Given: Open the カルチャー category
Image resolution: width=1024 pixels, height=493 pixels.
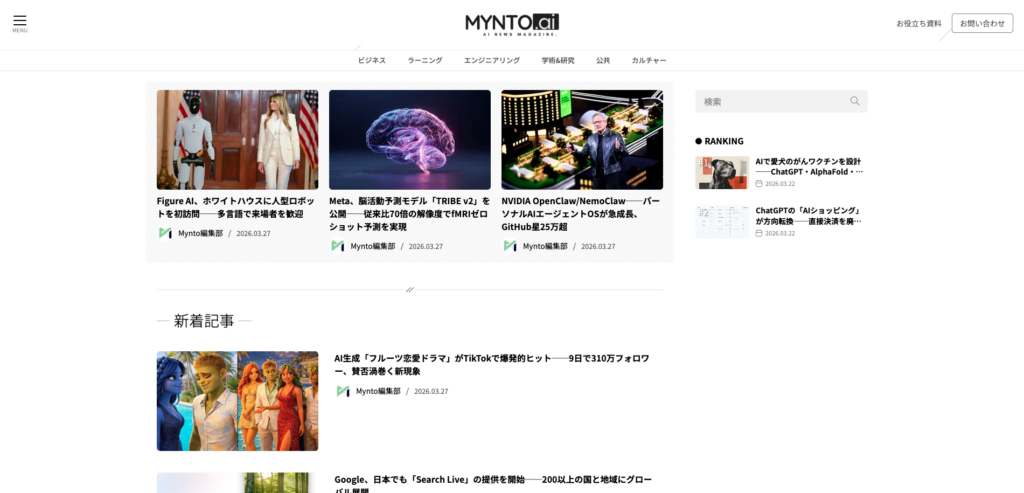Looking at the screenshot, I should click(x=648, y=60).
